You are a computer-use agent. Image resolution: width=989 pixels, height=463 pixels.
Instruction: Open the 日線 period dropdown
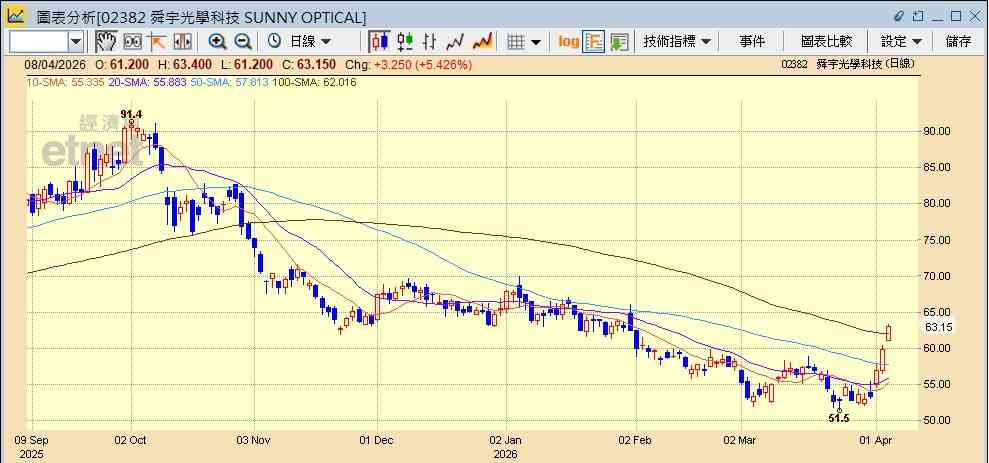pos(310,42)
